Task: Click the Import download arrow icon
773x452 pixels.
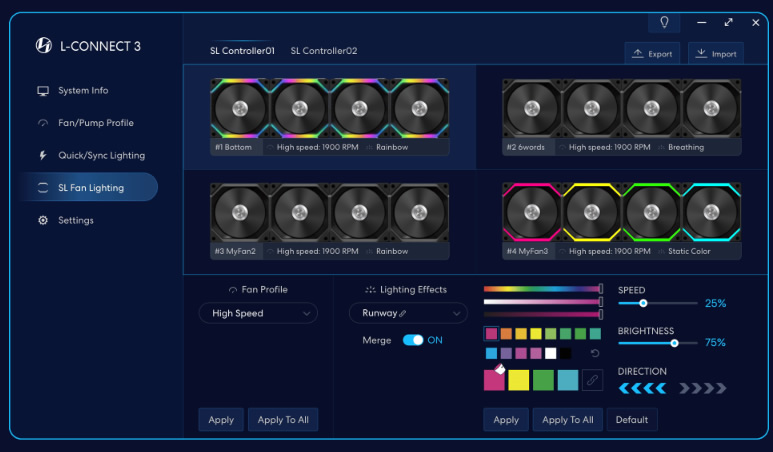Action: [701, 53]
